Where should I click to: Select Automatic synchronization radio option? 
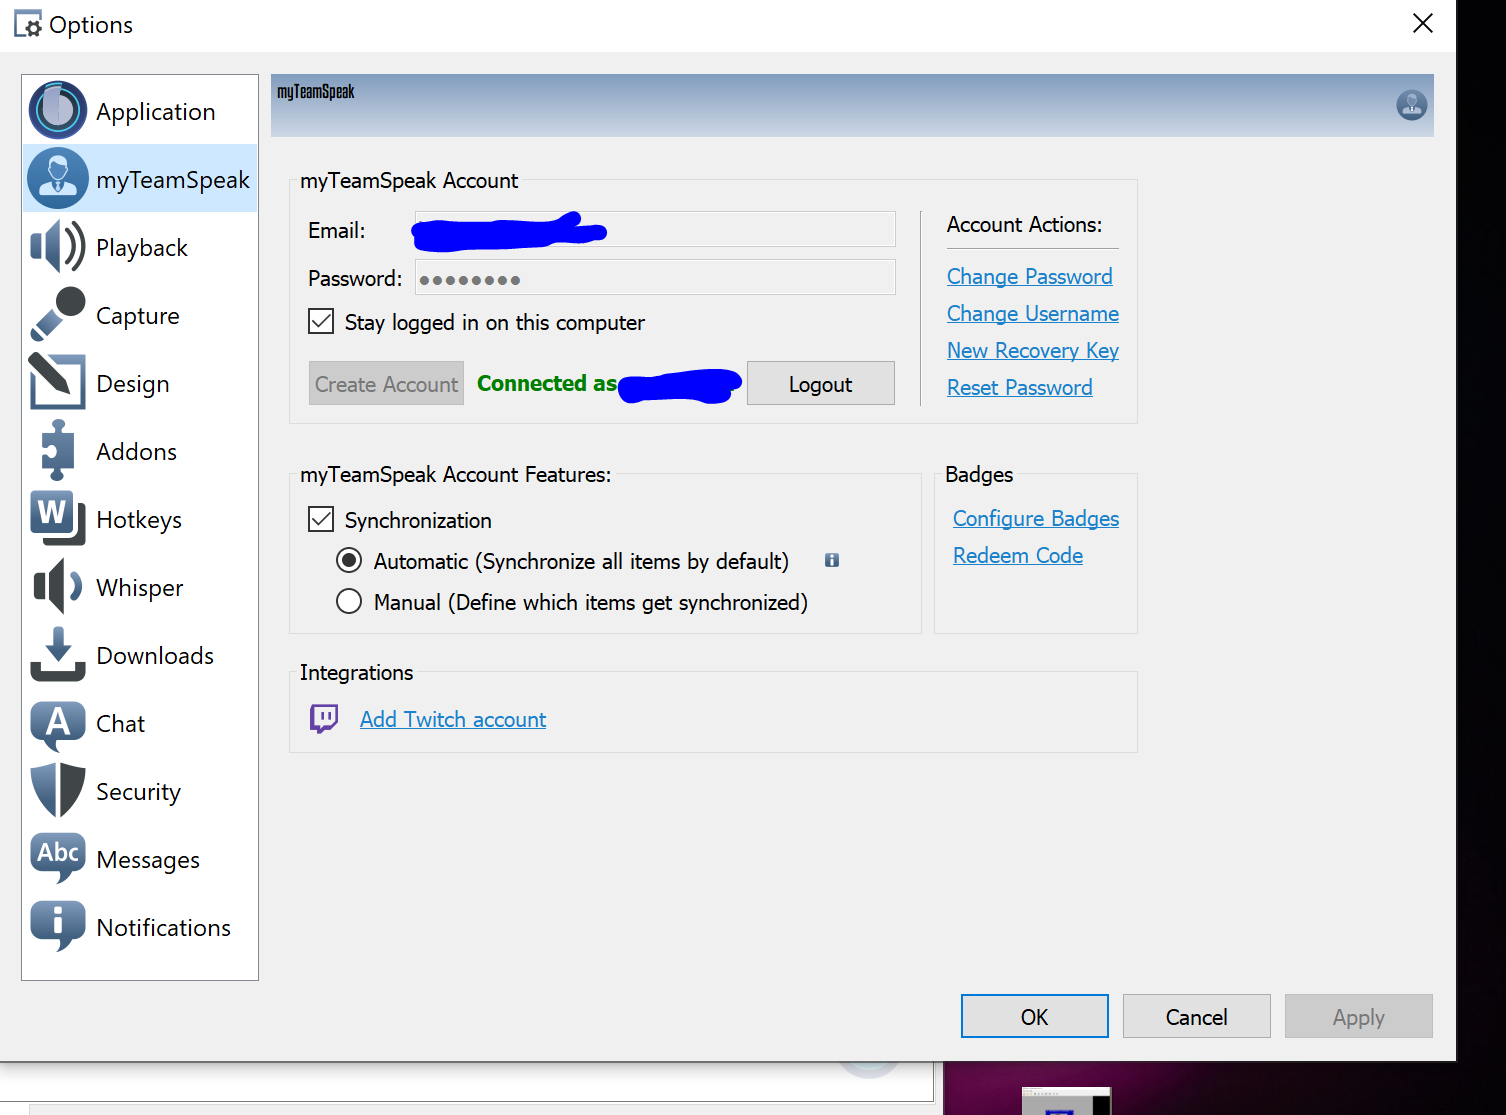[x=349, y=560]
